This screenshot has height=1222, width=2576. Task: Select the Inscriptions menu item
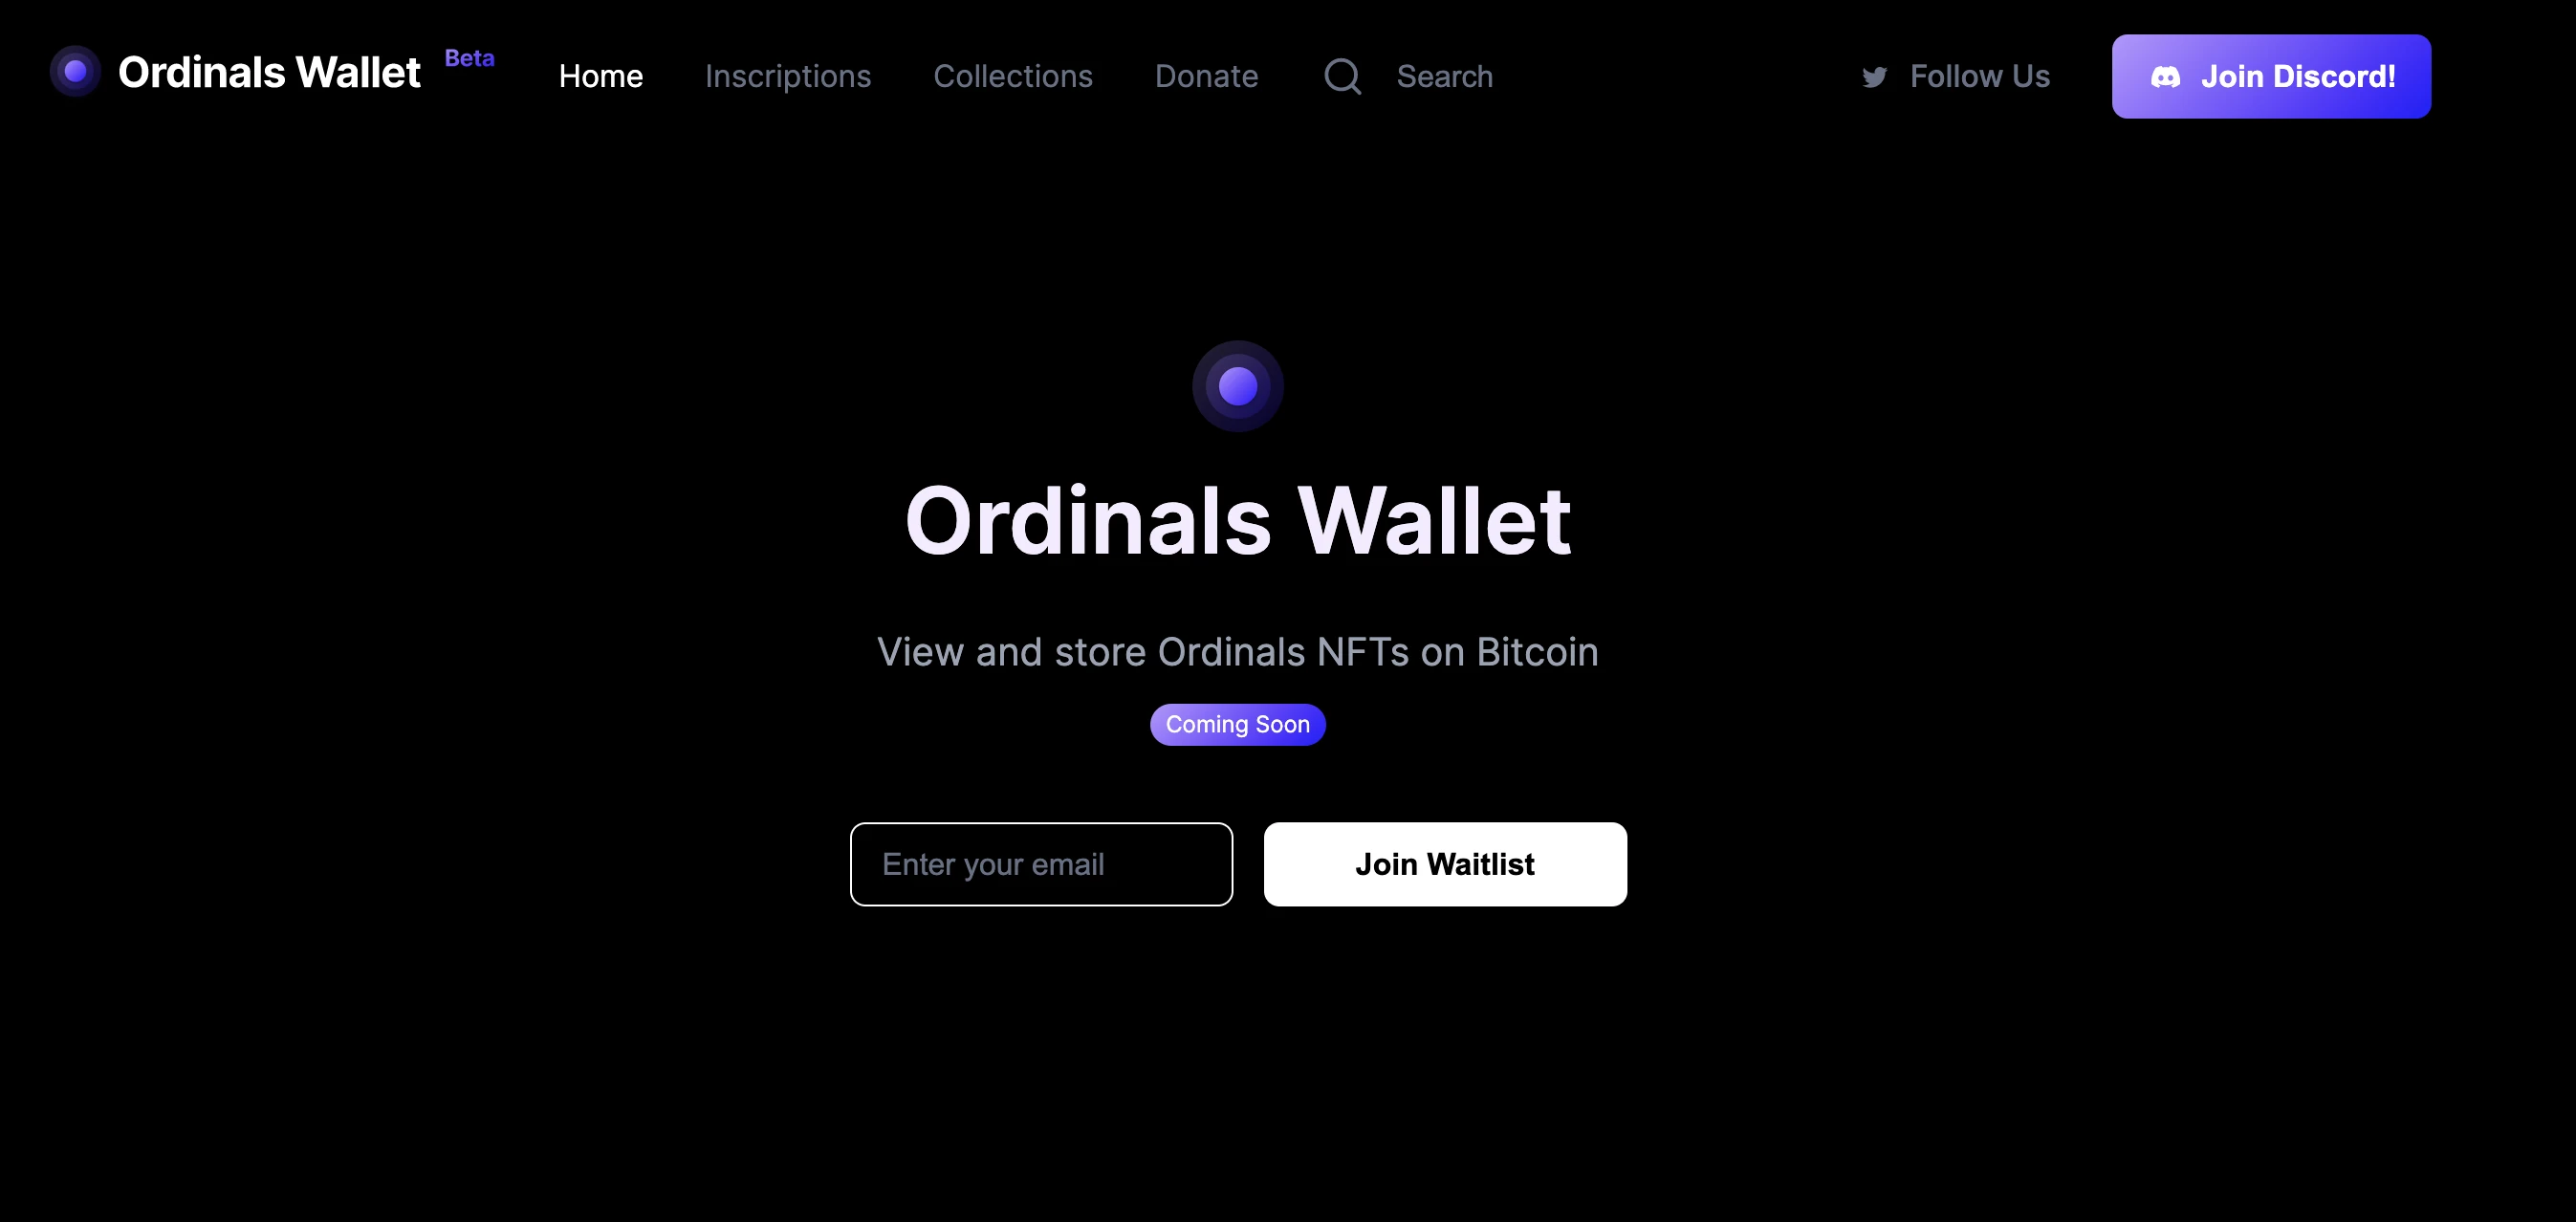(787, 76)
